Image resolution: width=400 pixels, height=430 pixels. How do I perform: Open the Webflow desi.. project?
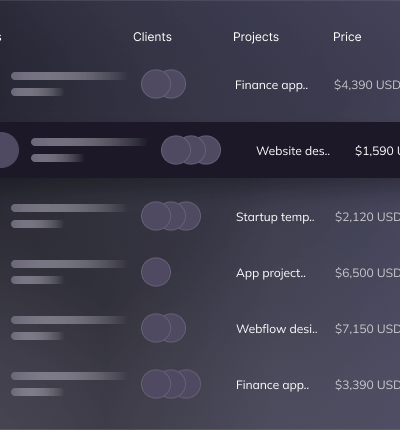(277, 329)
